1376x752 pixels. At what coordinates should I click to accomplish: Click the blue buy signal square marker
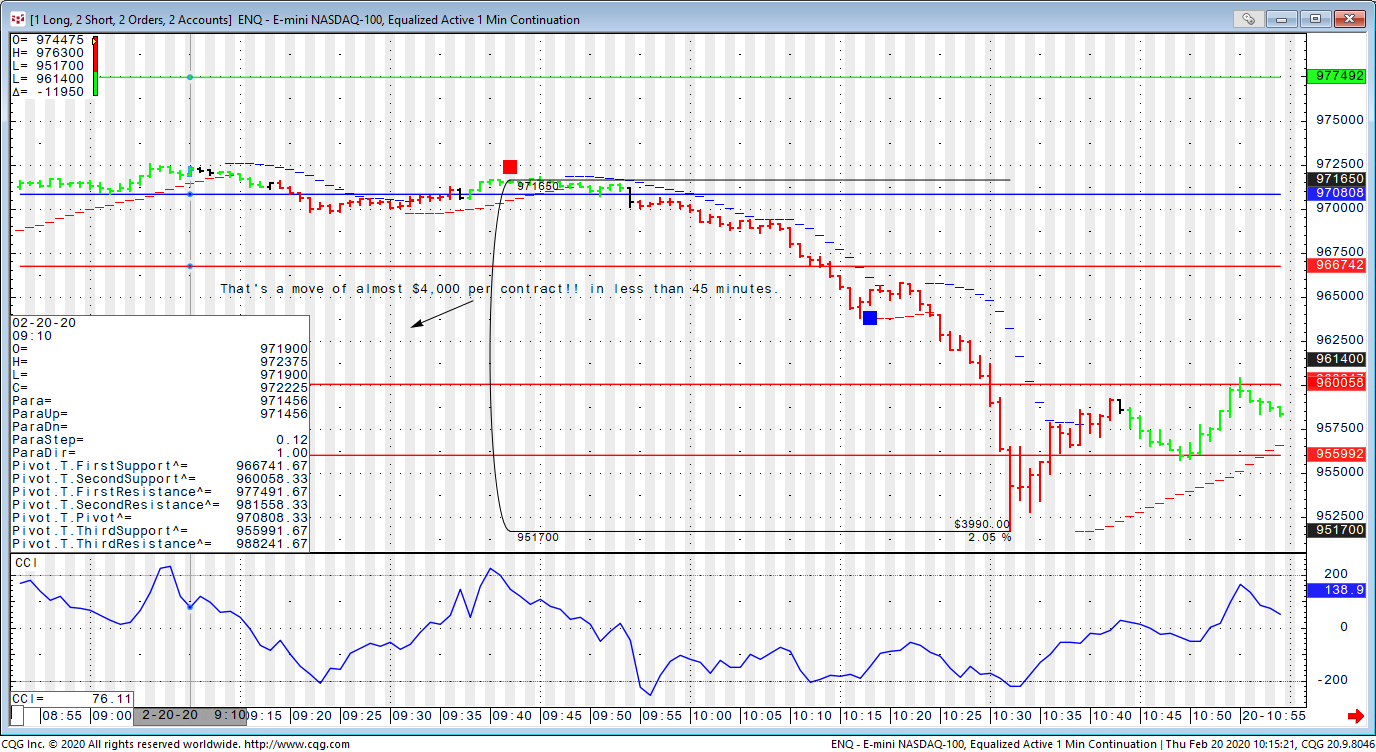[870, 318]
